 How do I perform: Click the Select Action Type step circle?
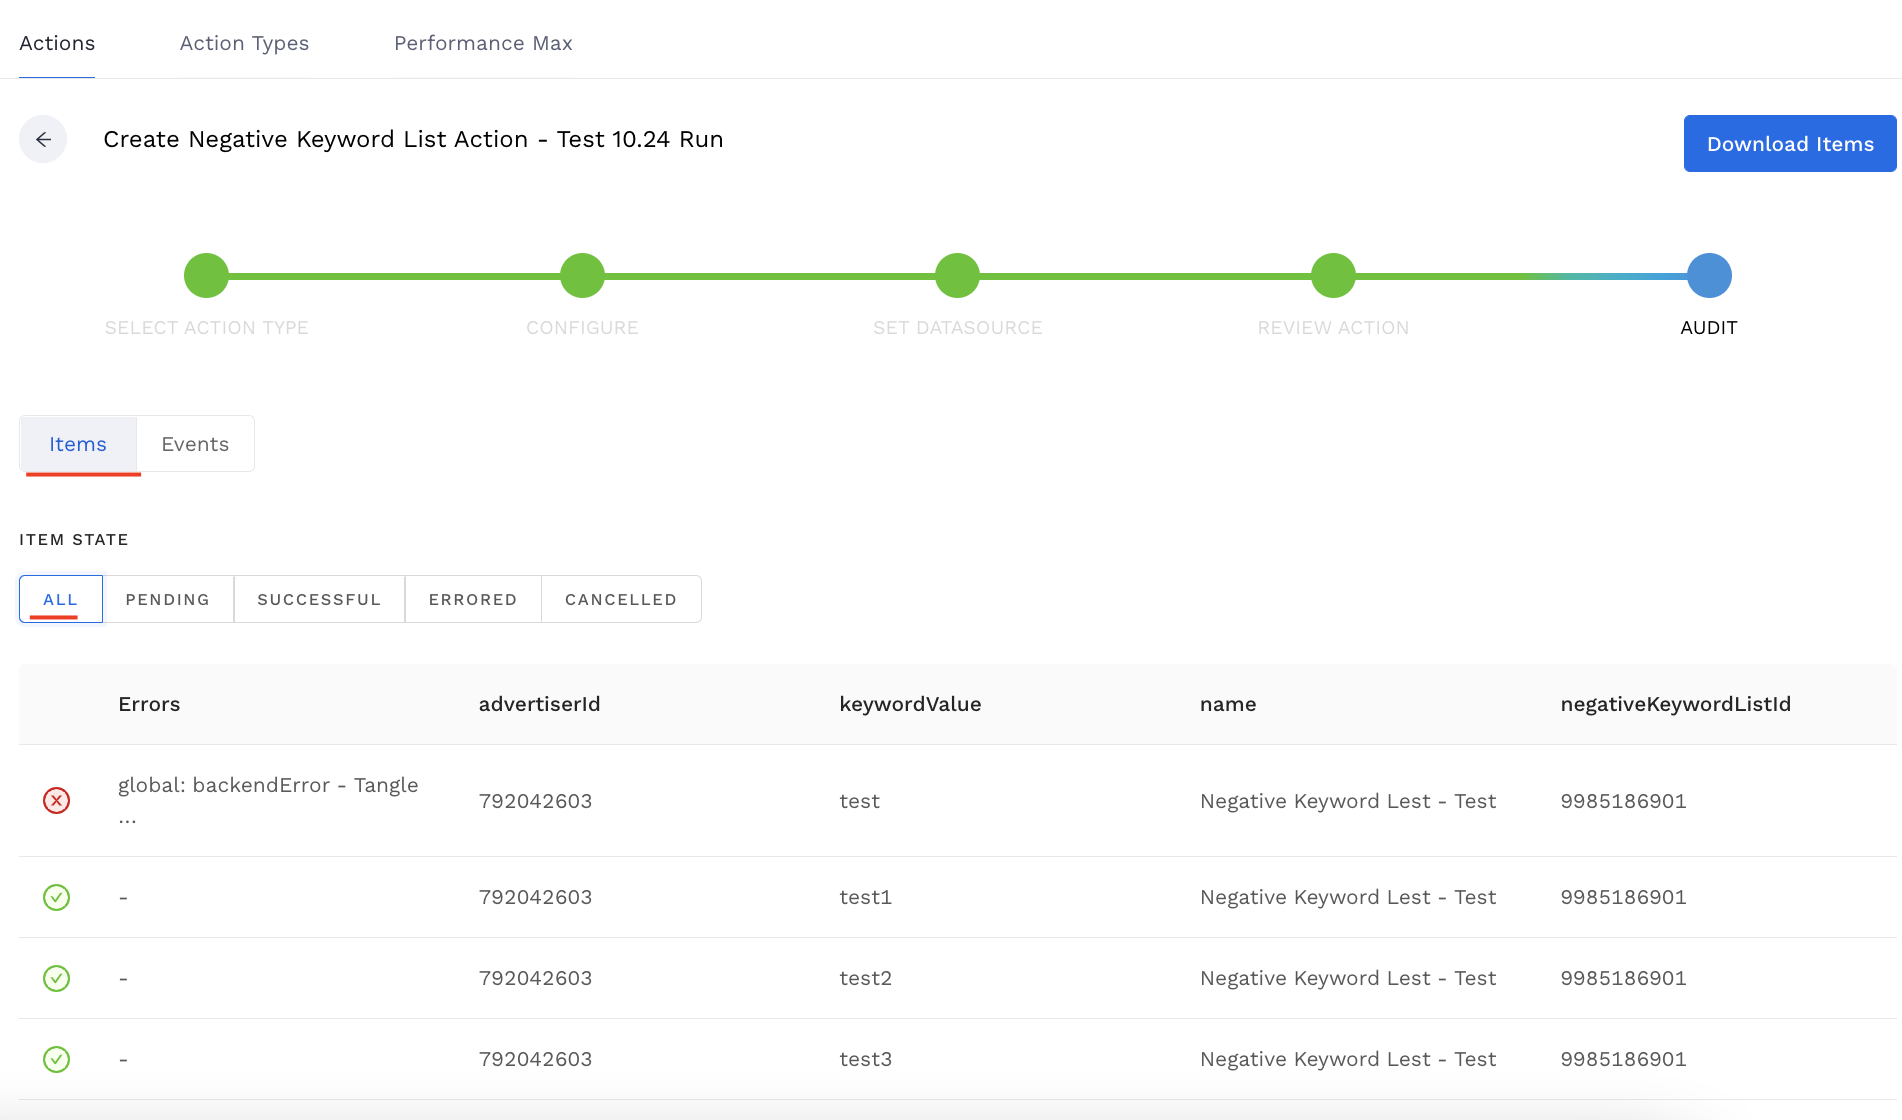pos(206,276)
